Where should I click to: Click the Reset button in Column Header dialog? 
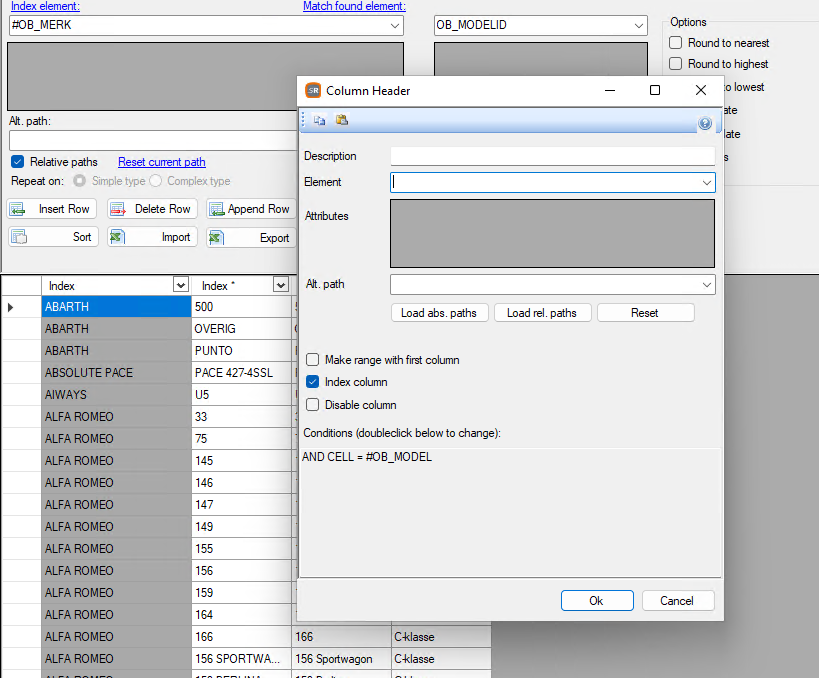[x=646, y=313]
